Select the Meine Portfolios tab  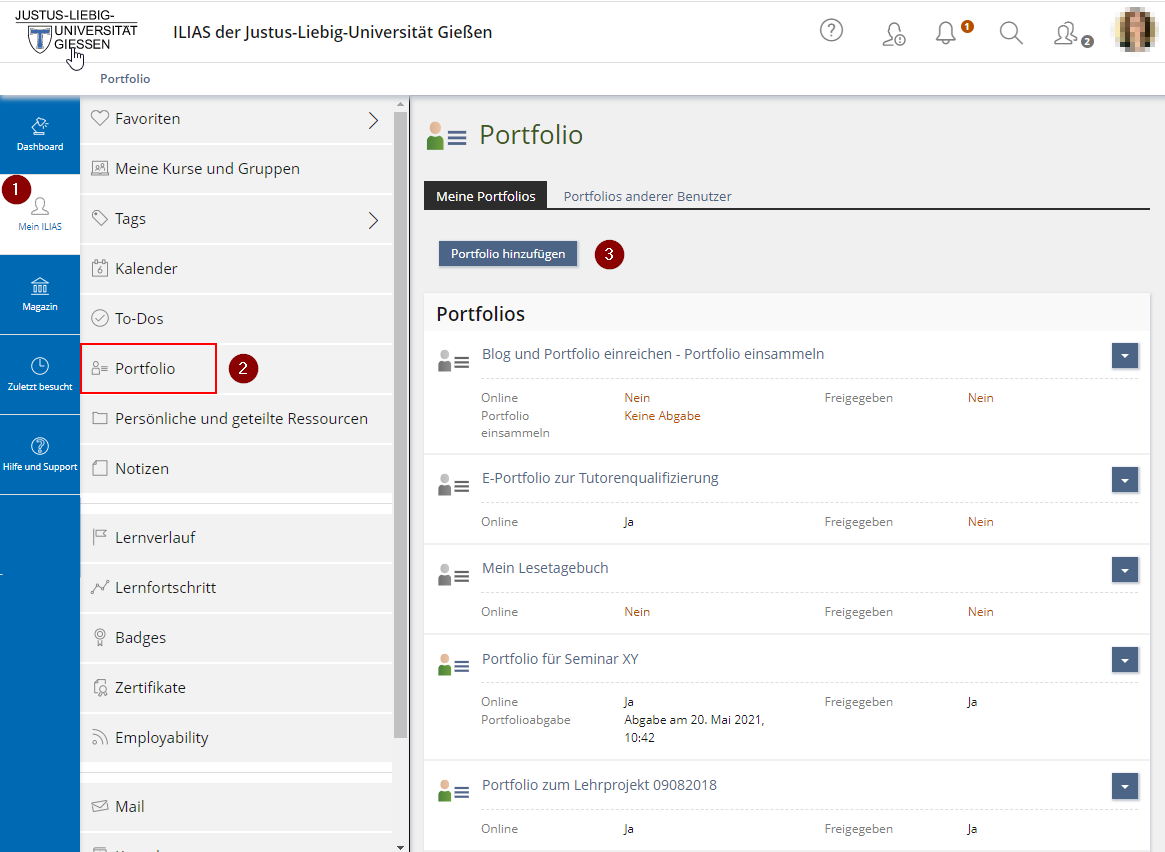(485, 196)
